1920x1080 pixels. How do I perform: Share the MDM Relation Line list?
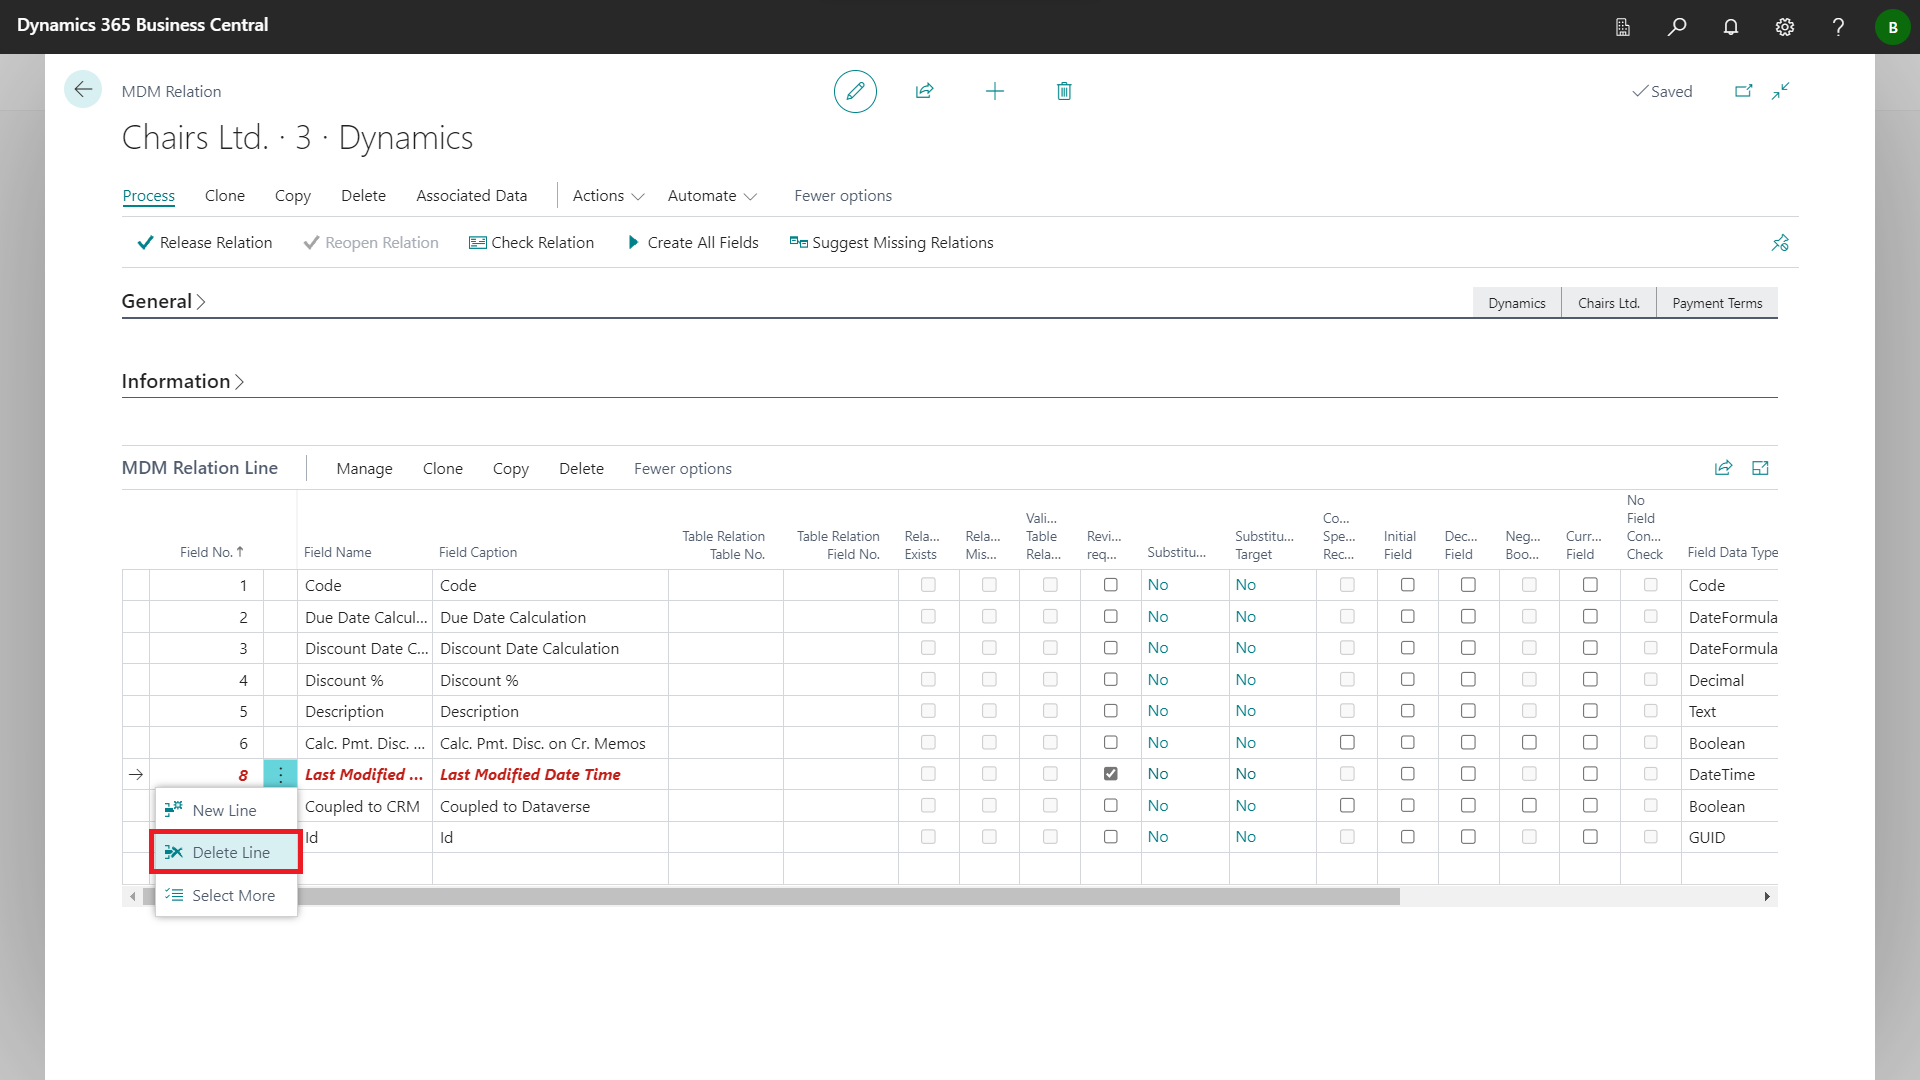click(x=1723, y=468)
